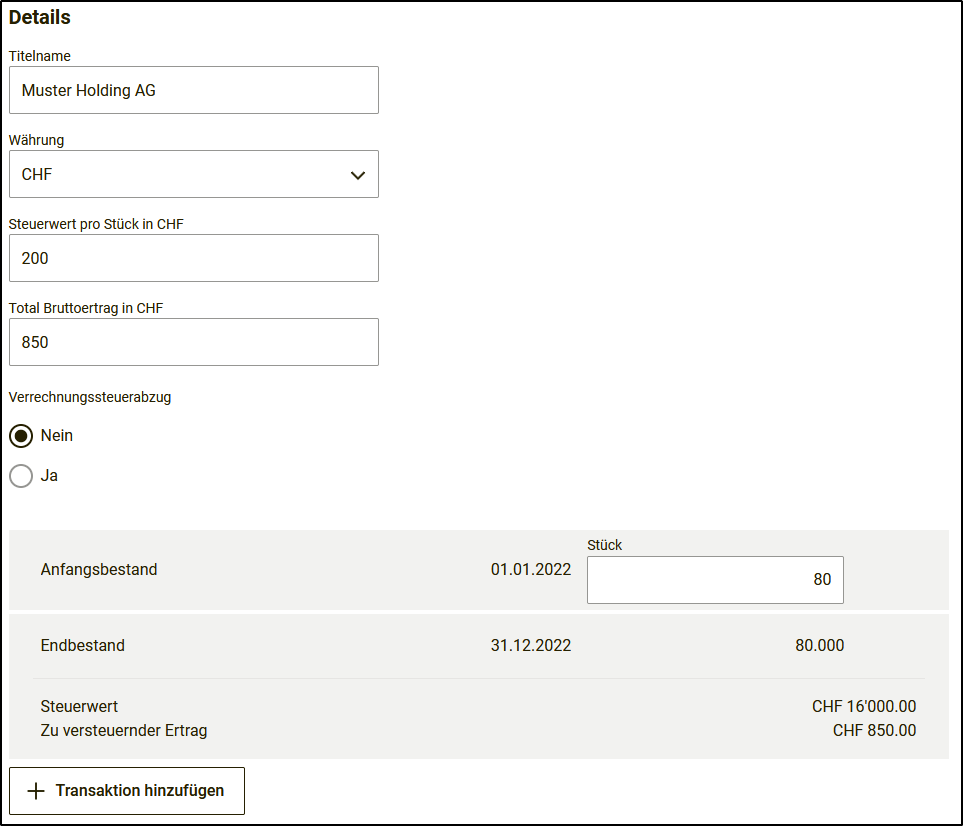
Task: Open the CHF currency combo box
Action: [194, 174]
